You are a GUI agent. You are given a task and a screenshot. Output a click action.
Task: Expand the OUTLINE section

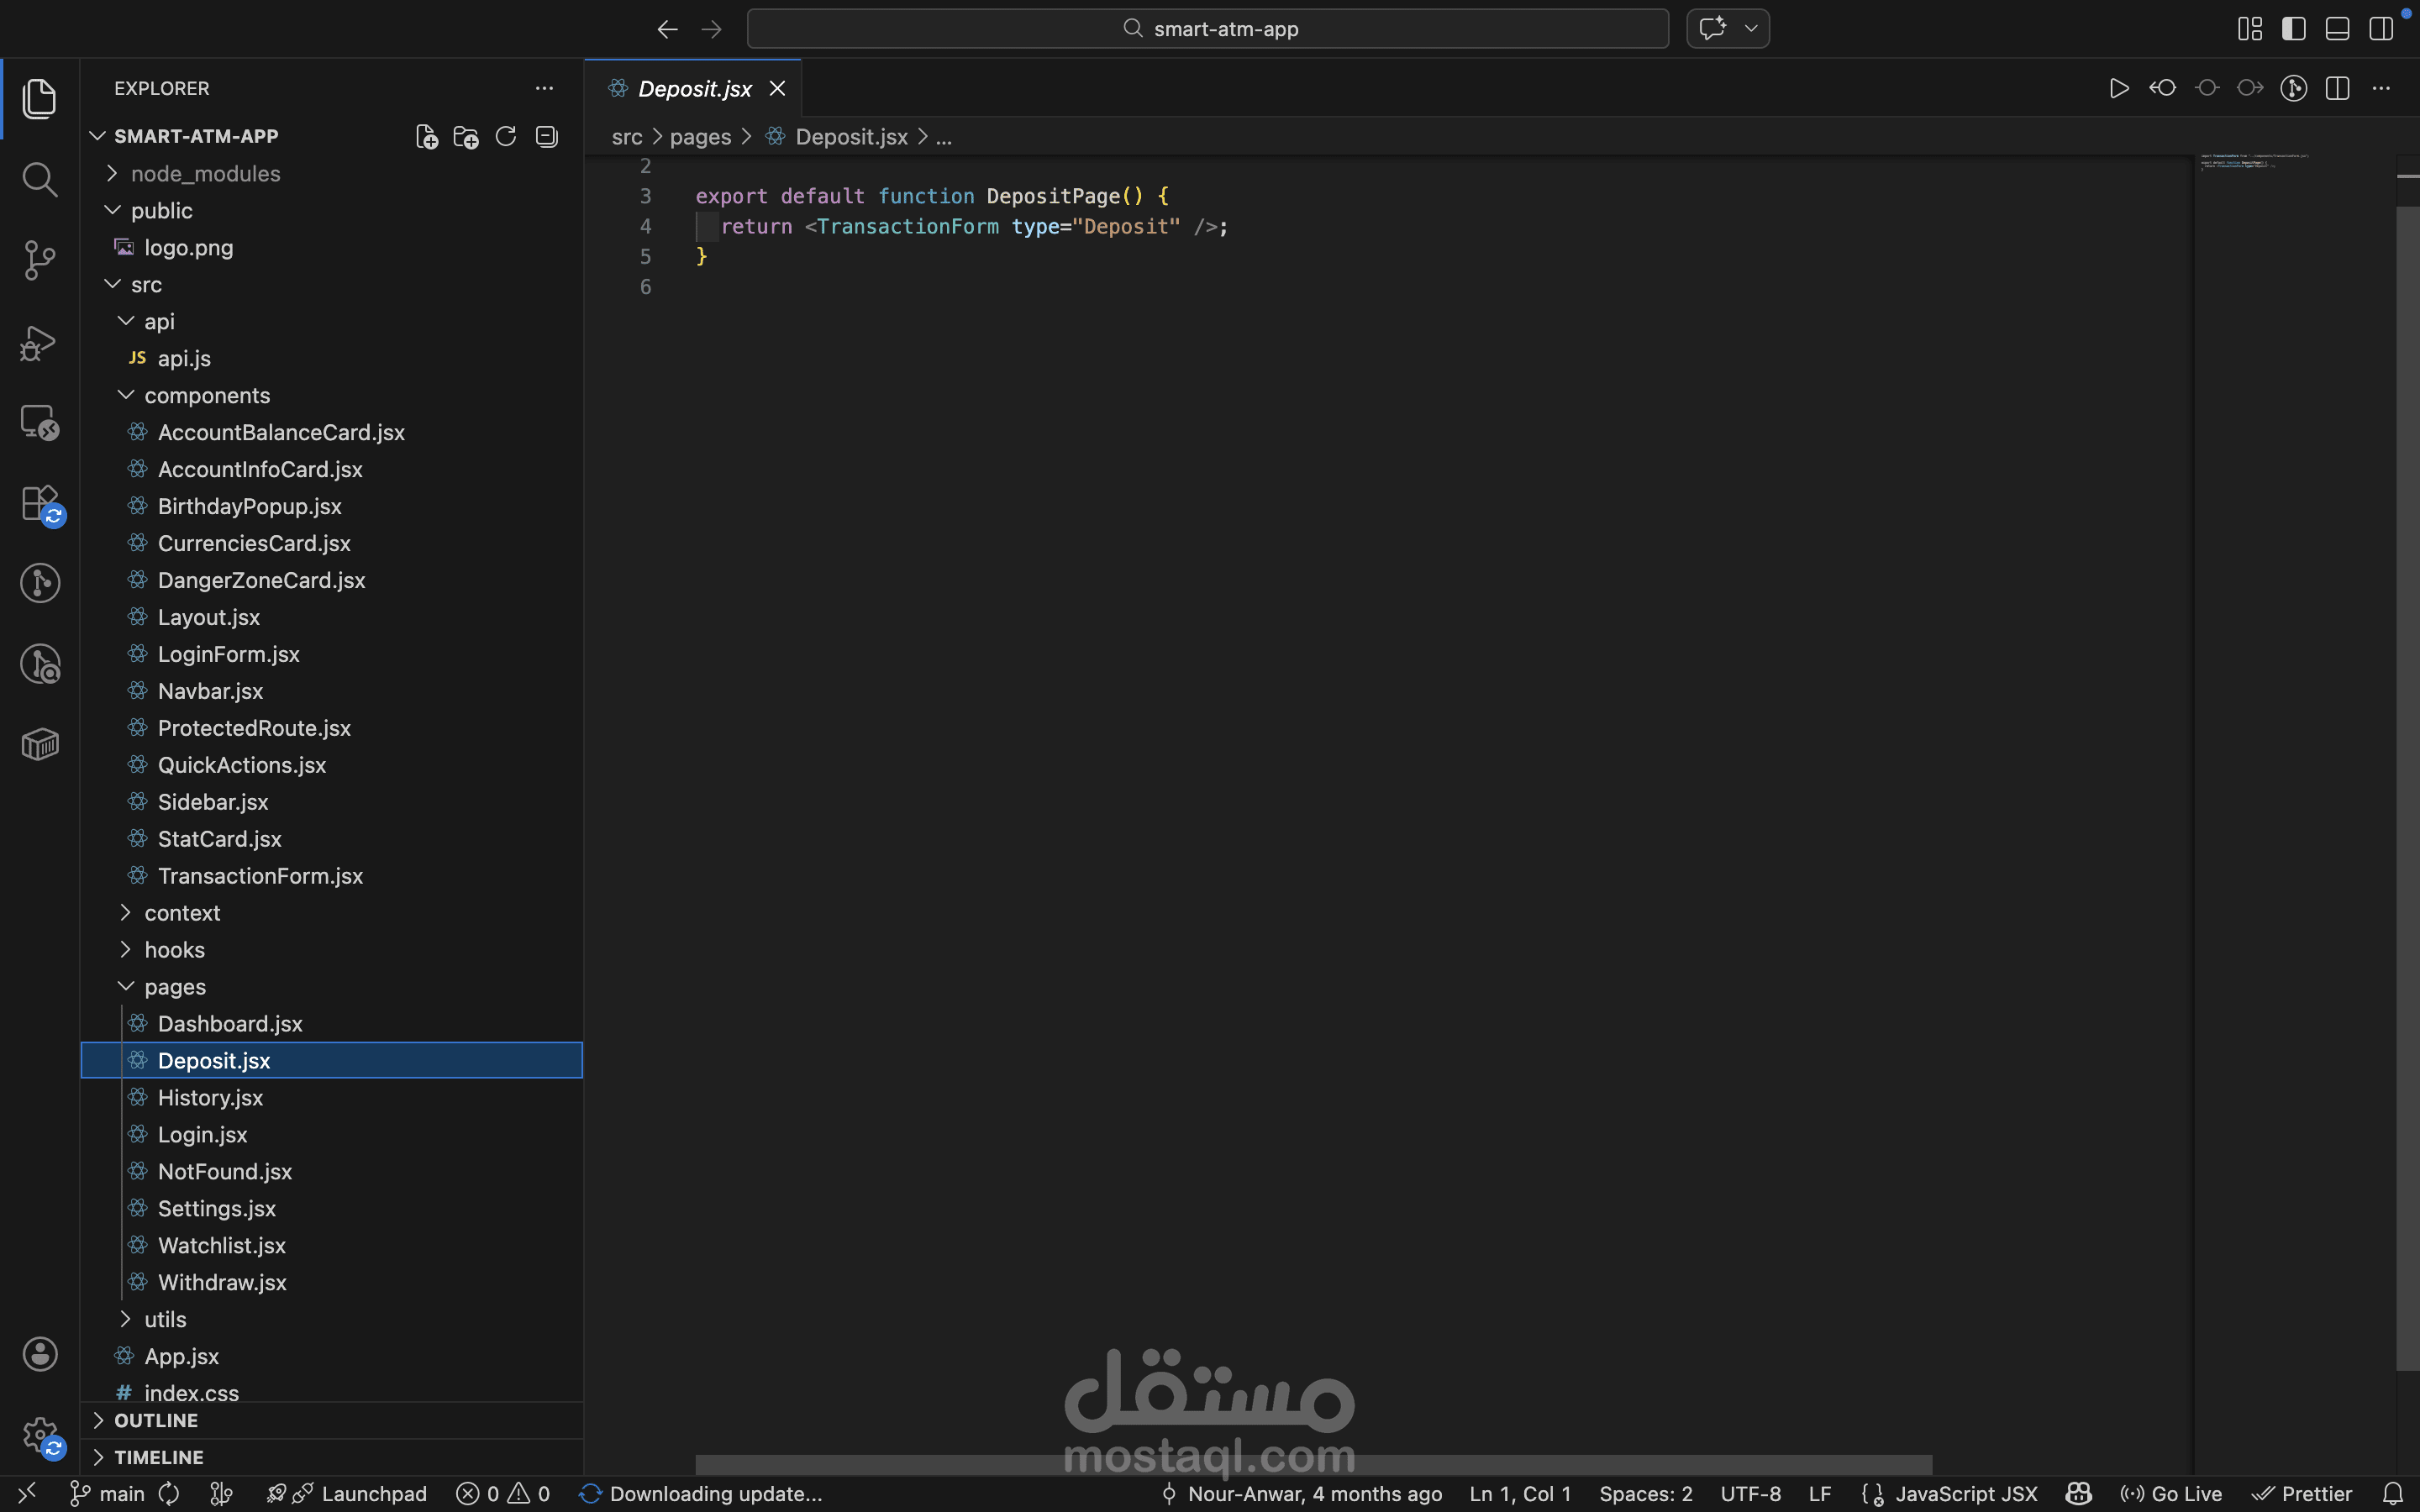(156, 1420)
